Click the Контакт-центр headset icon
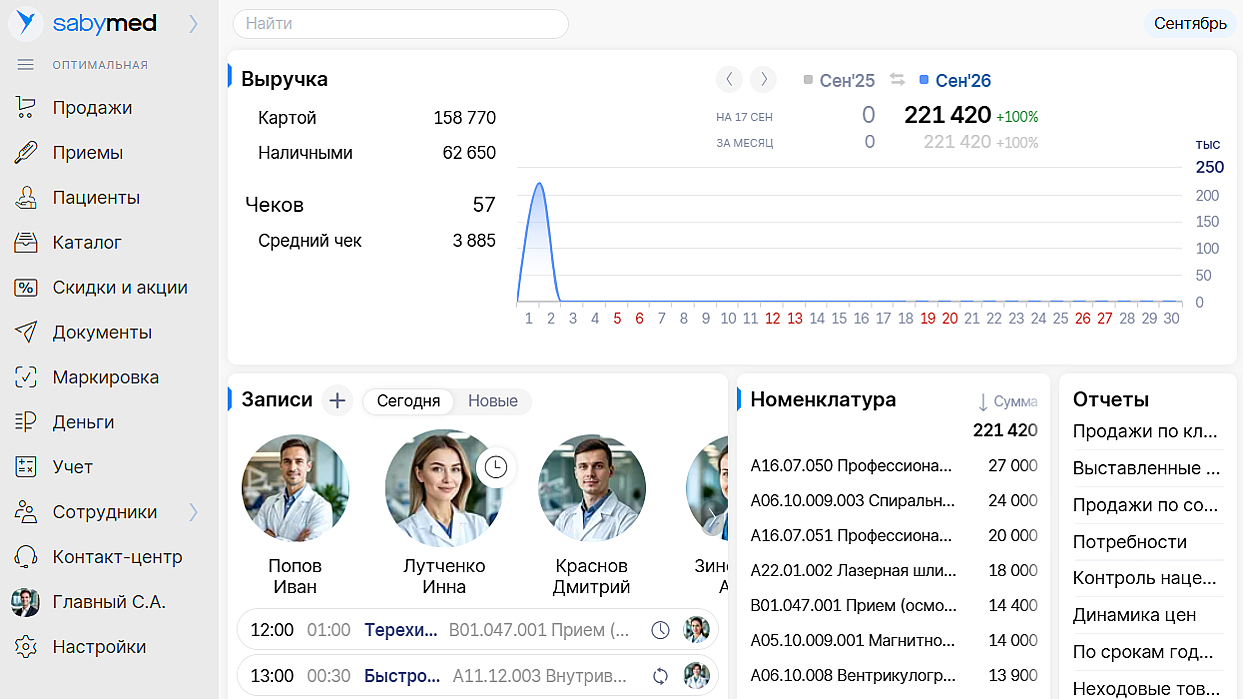This screenshot has width=1243, height=699. [x=26, y=557]
